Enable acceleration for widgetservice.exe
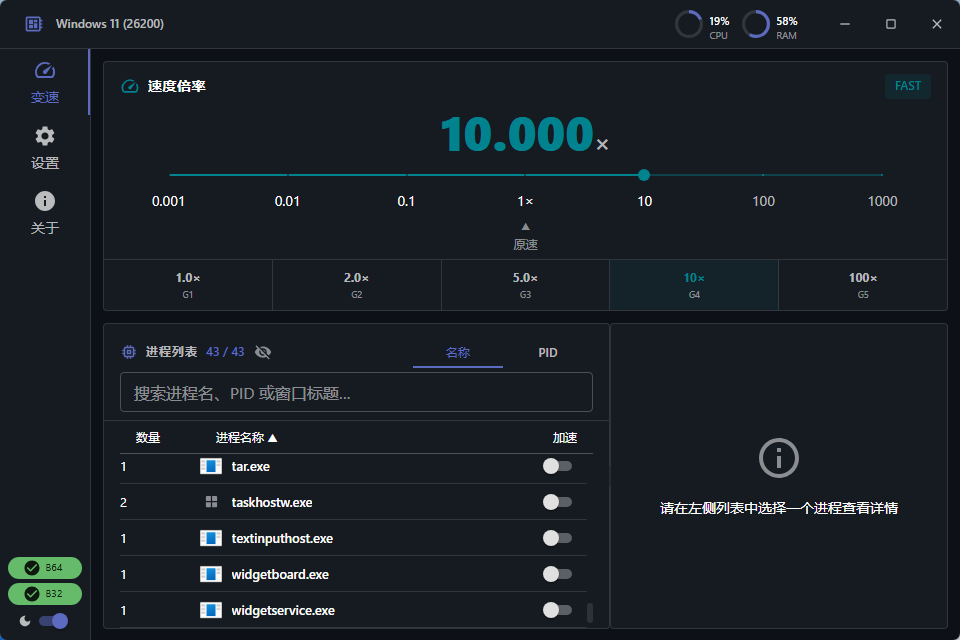960x640 pixels. [x=557, y=611]
